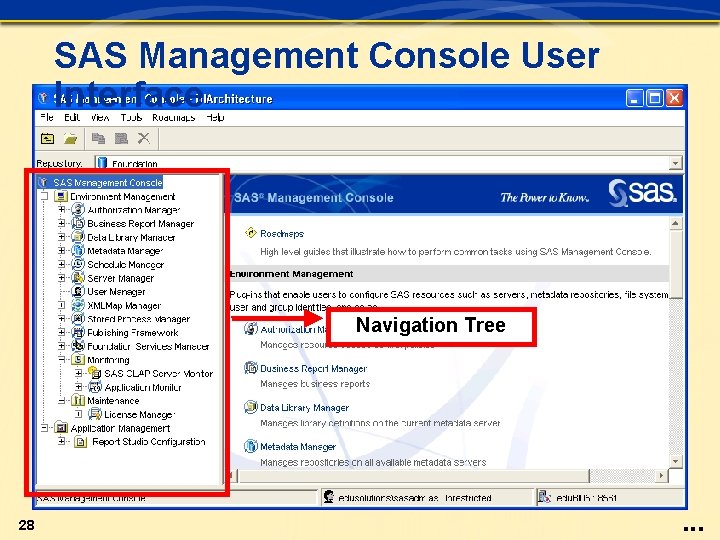Select Schedule Manager in the tree

125,265
